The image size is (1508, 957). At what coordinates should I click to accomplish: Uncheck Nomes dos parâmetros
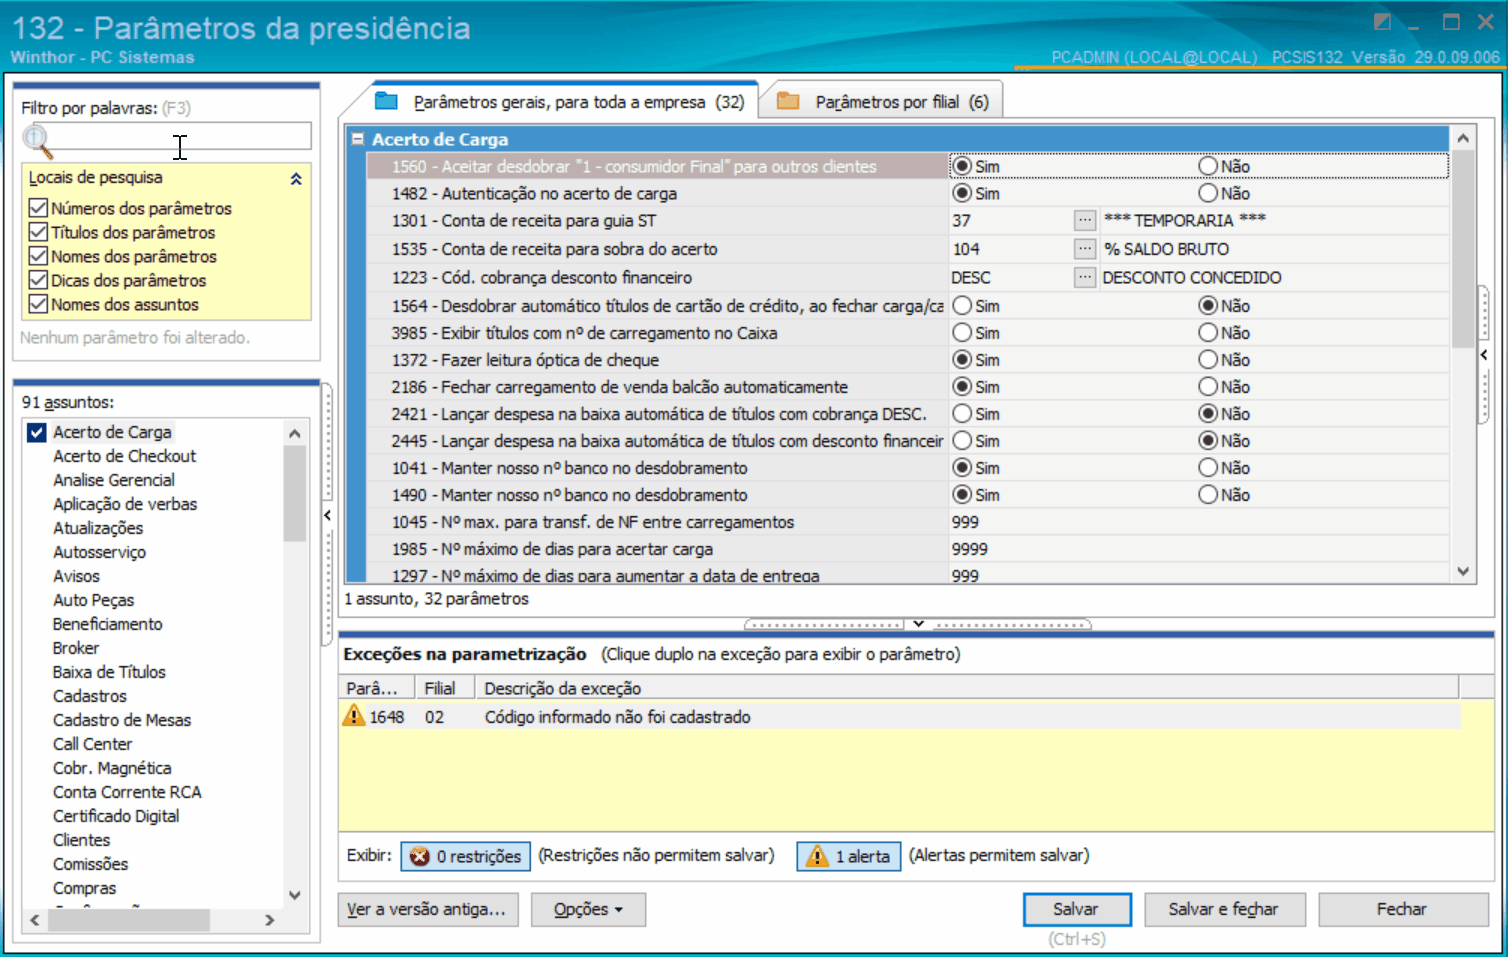tap(38, 256)
